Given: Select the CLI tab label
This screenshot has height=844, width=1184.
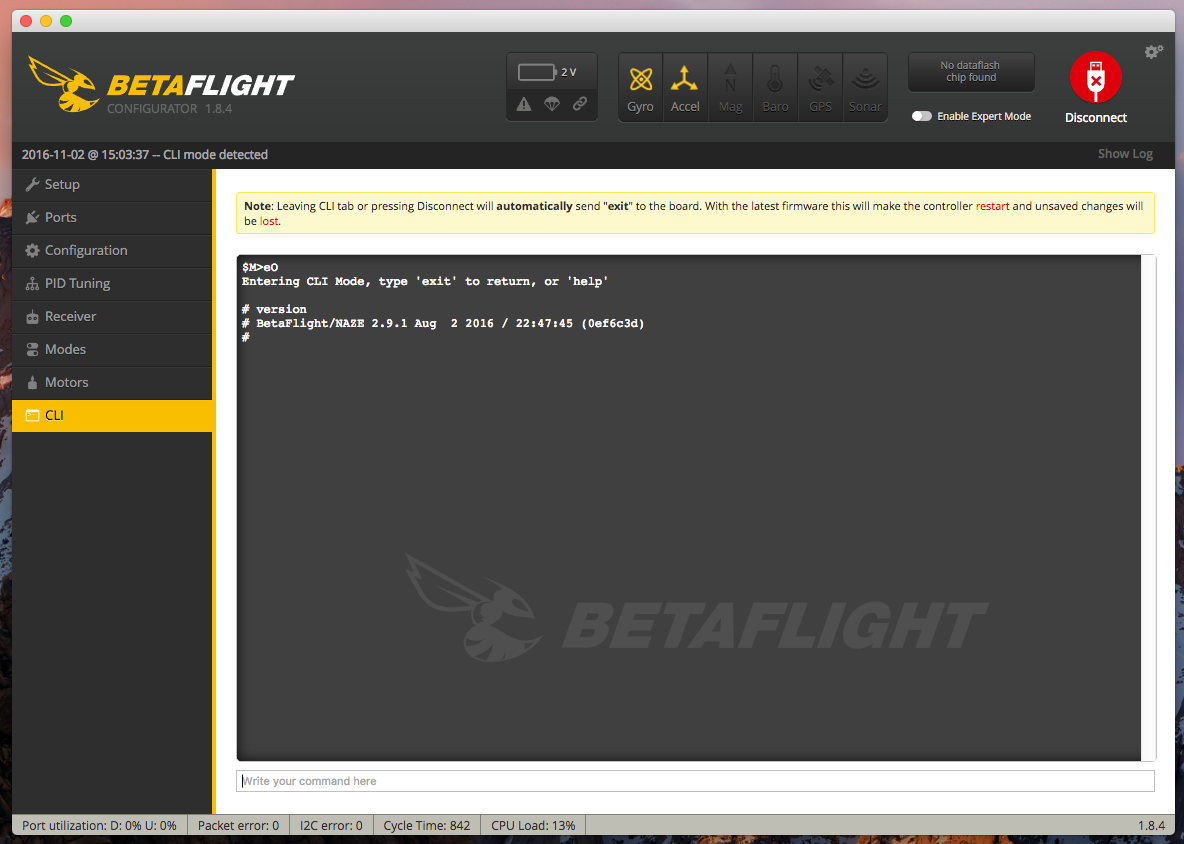Looking at the screenshot, I should coord(54,415).
